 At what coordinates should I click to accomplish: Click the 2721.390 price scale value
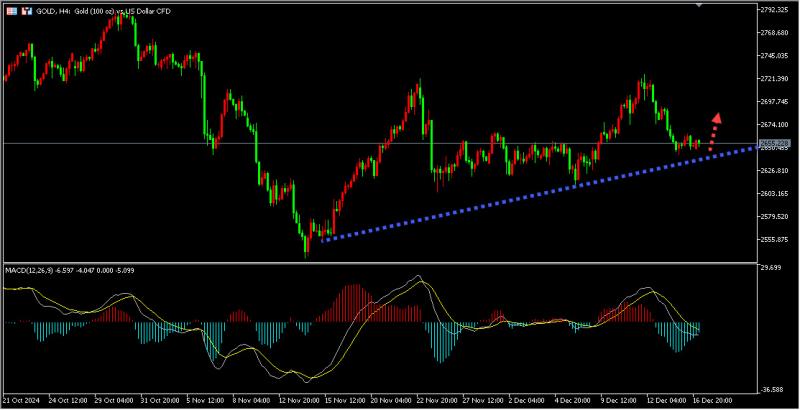click(x=774, y=79)
